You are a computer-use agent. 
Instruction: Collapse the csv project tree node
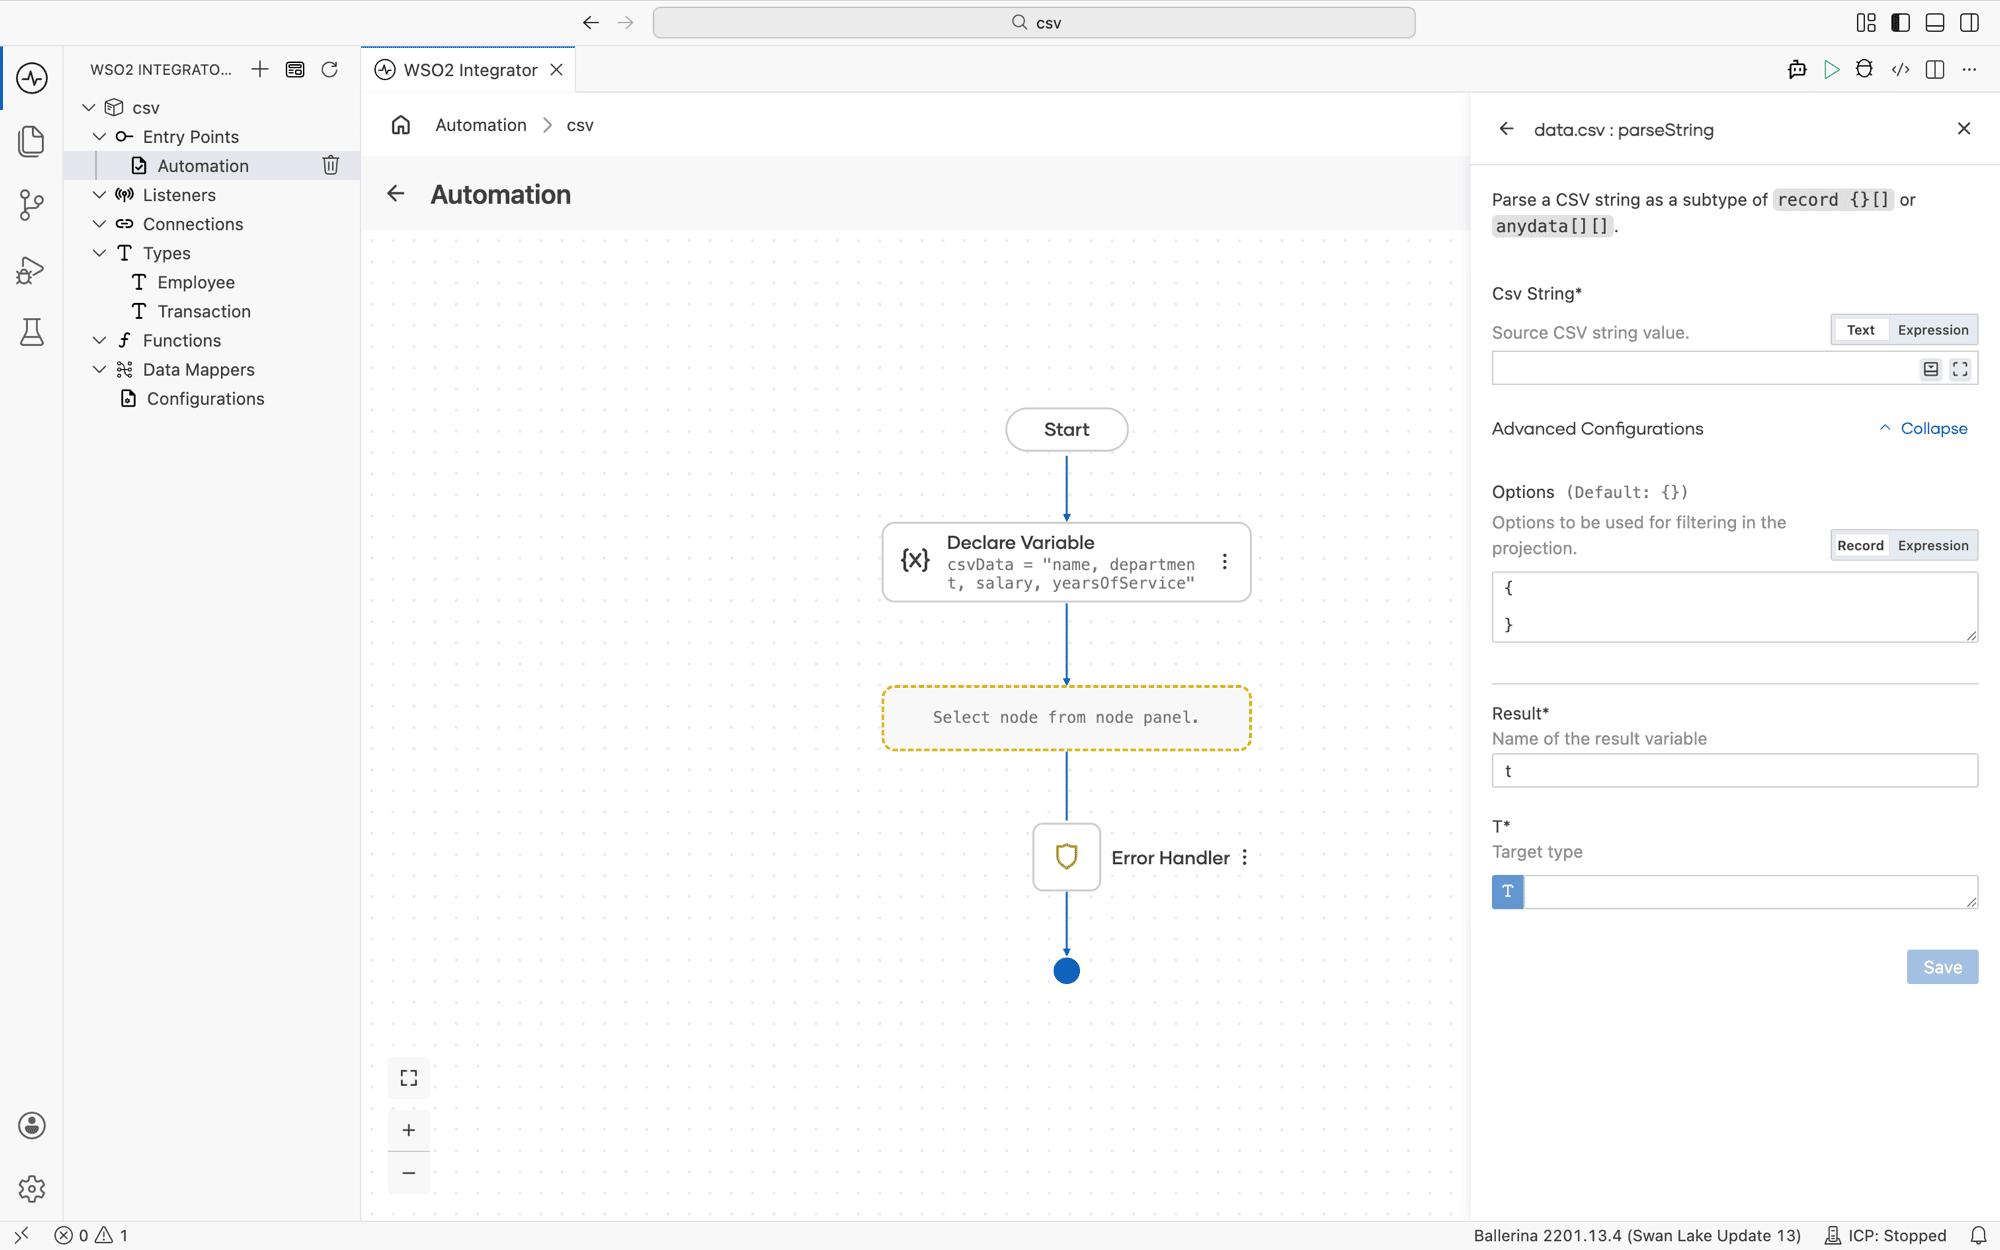pyautogui.click(x=89, y=107)
